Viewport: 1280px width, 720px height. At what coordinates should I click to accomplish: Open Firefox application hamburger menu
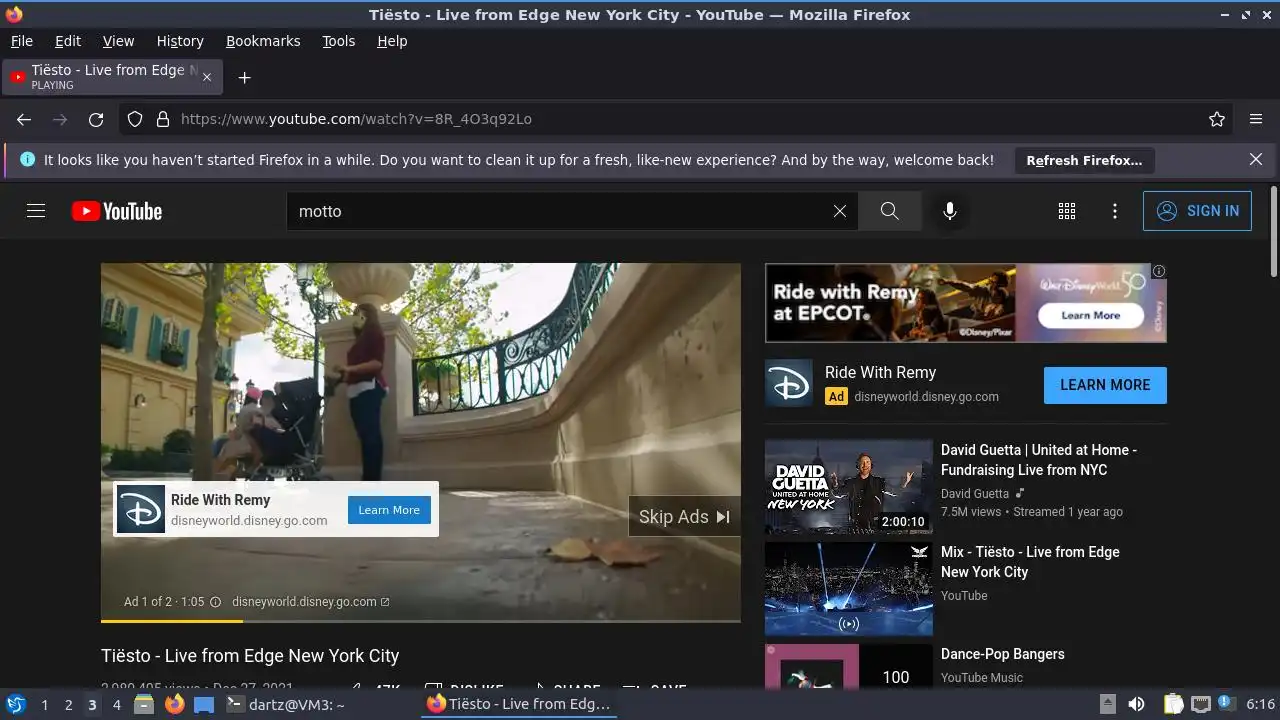click(1256, 119)
